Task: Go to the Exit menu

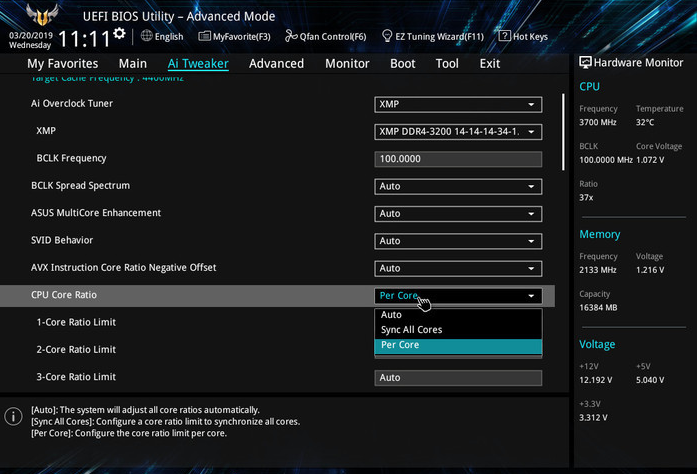Action: tap(490, 63)
